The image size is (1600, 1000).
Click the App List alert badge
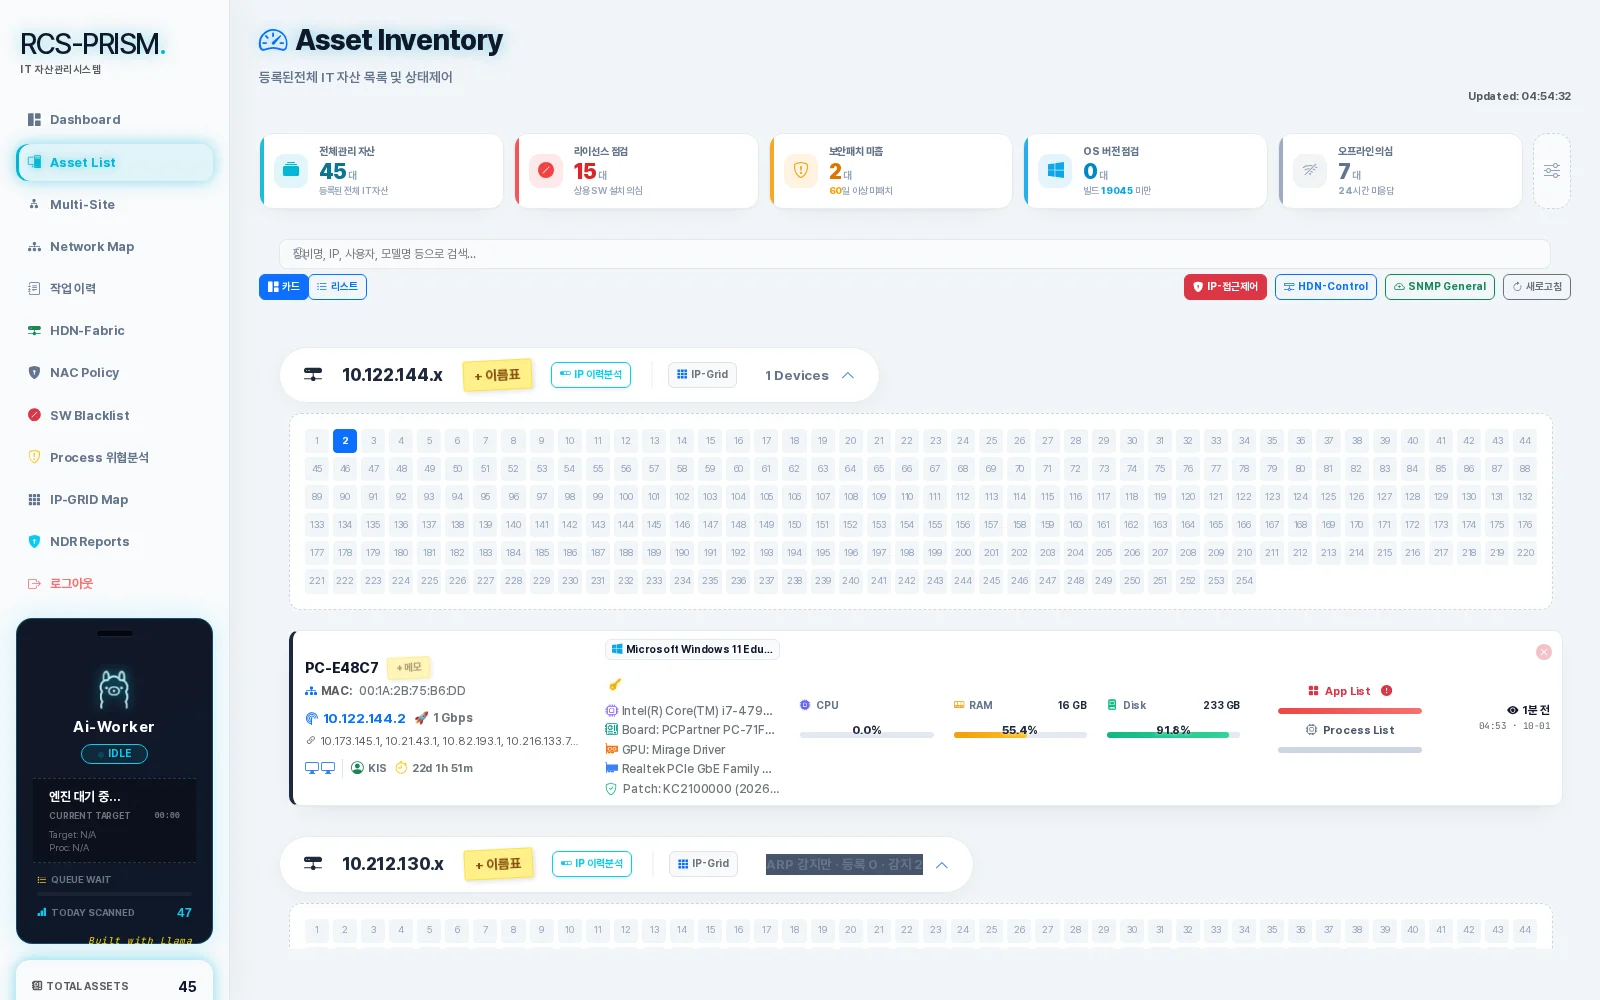tap(1387, 691)
